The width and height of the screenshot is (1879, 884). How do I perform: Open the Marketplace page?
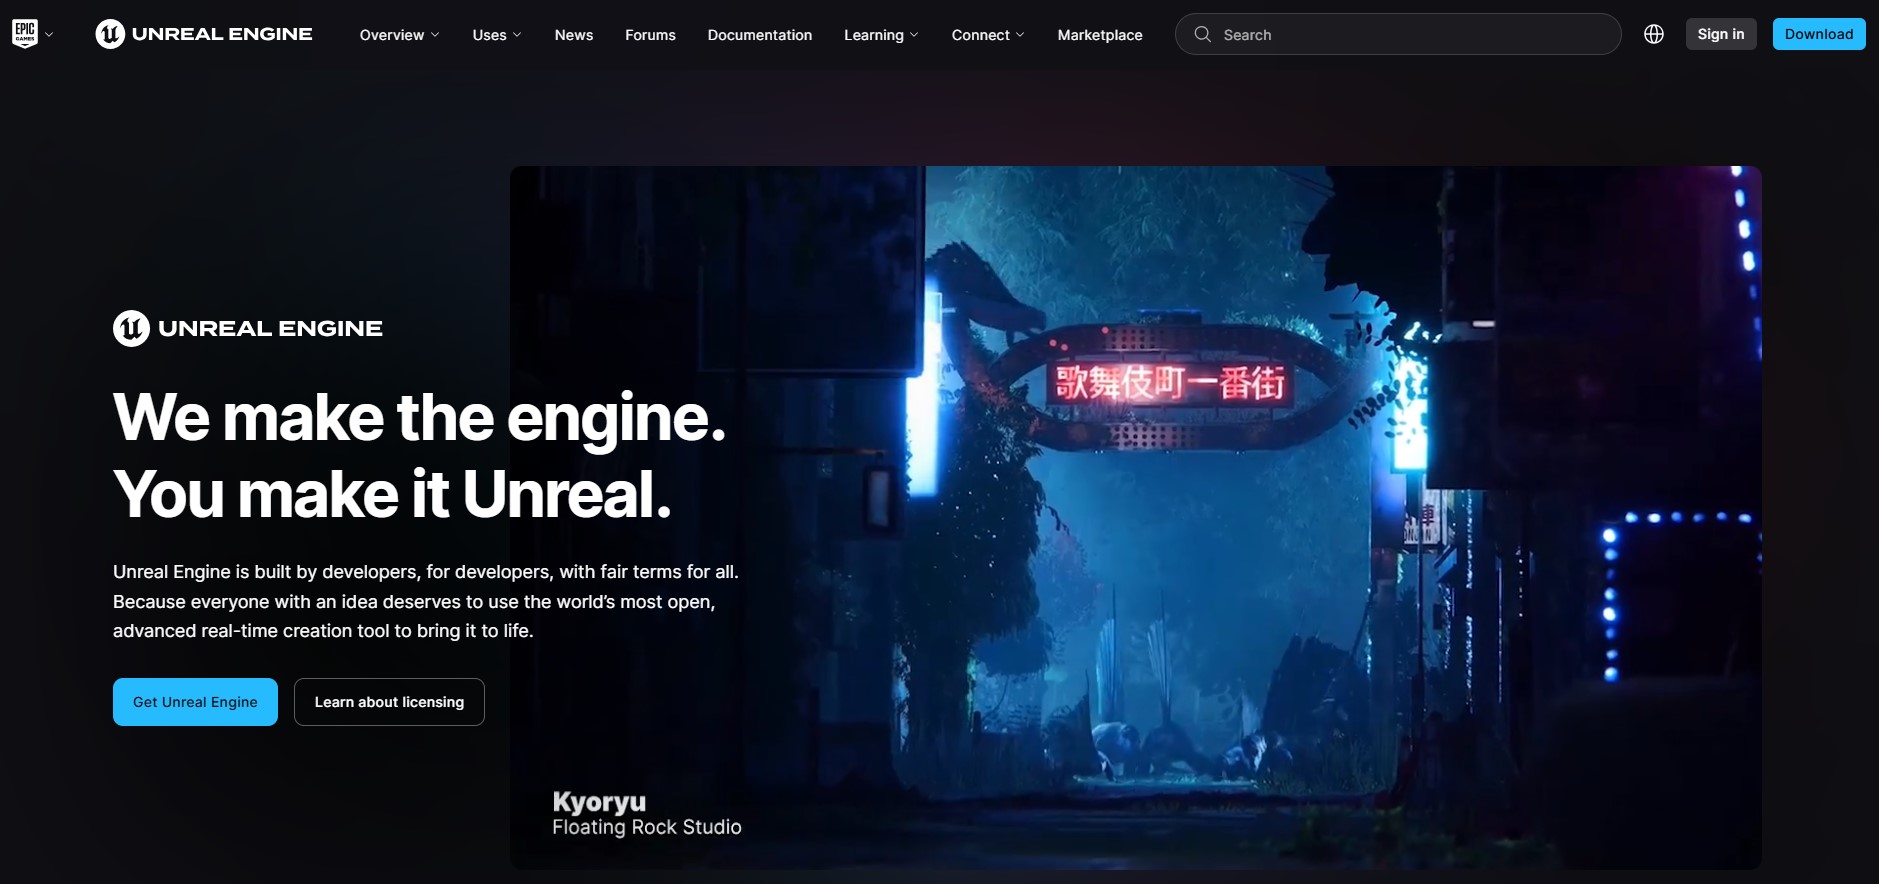pos(1100,35)
